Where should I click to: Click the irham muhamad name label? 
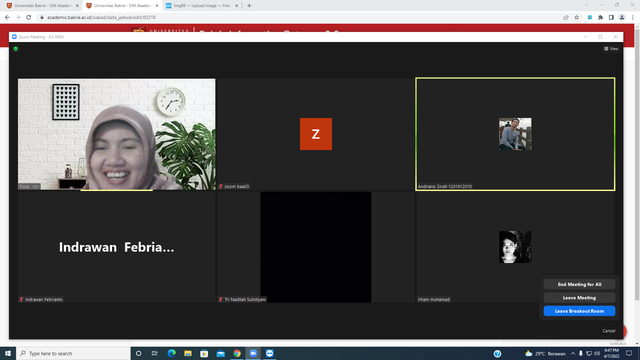(x=433, y=299)
